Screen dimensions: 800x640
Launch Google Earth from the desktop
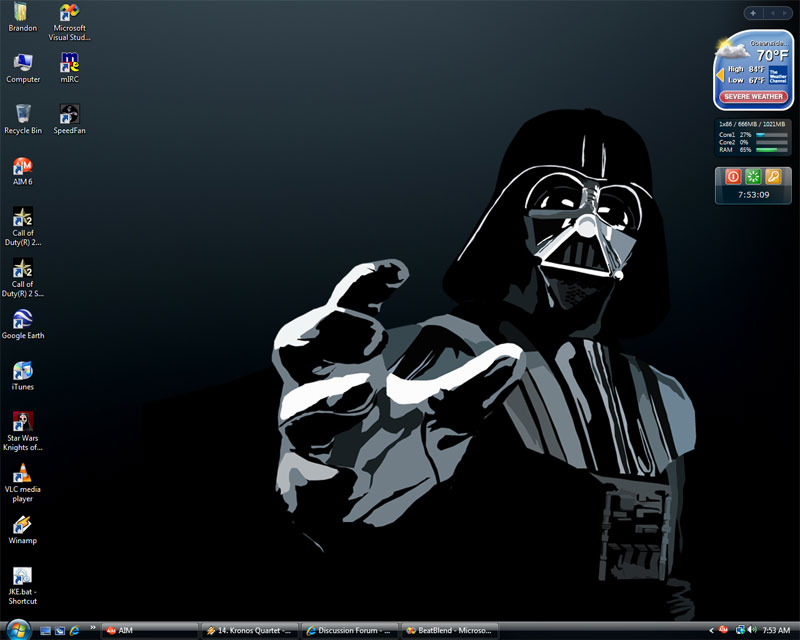coord(22,325)
